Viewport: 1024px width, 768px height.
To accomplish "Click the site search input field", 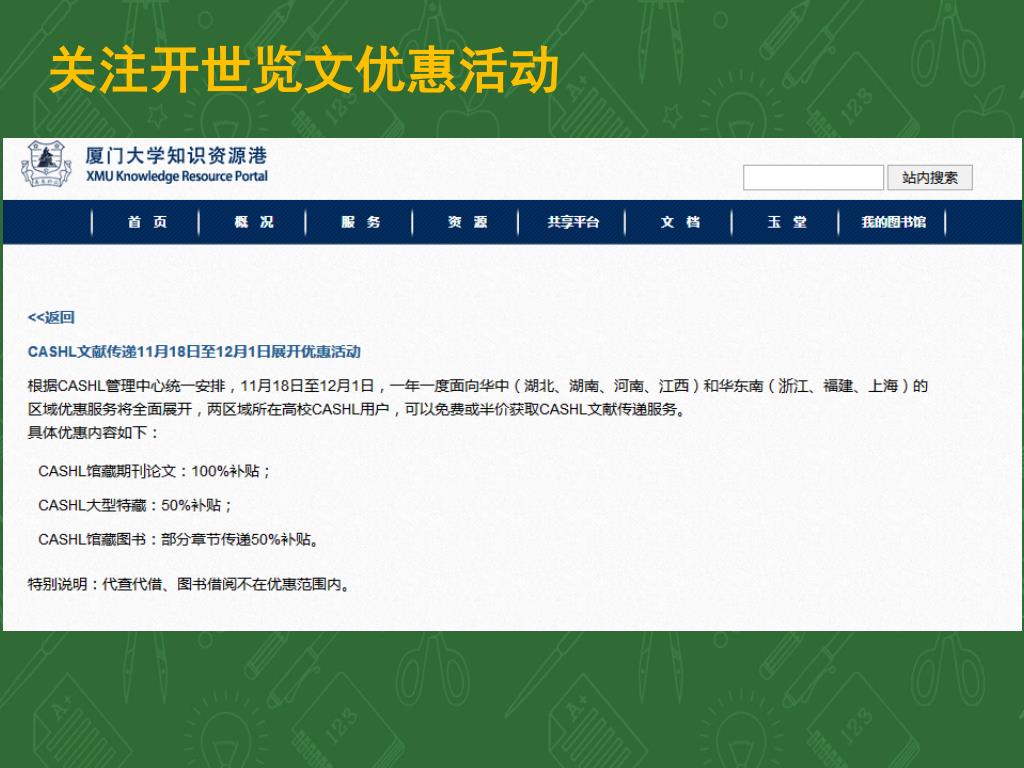I will click(813, 178).
